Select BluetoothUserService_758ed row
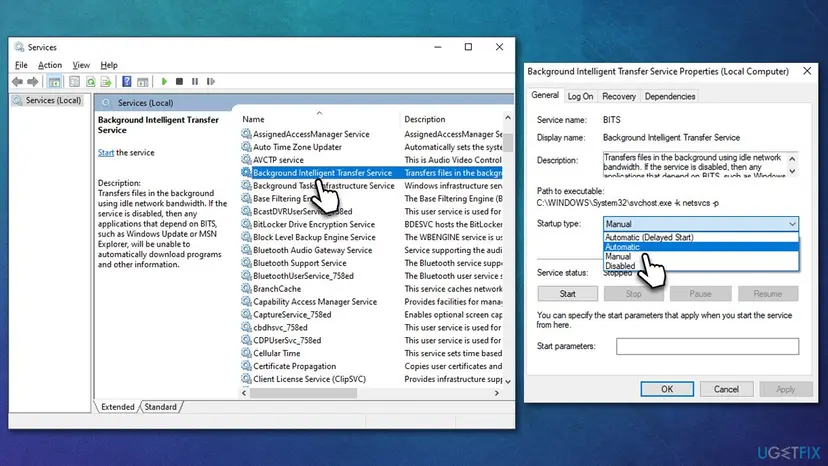Image resolution: width=828 pixels, height=466 pixels. coord(371,276)
